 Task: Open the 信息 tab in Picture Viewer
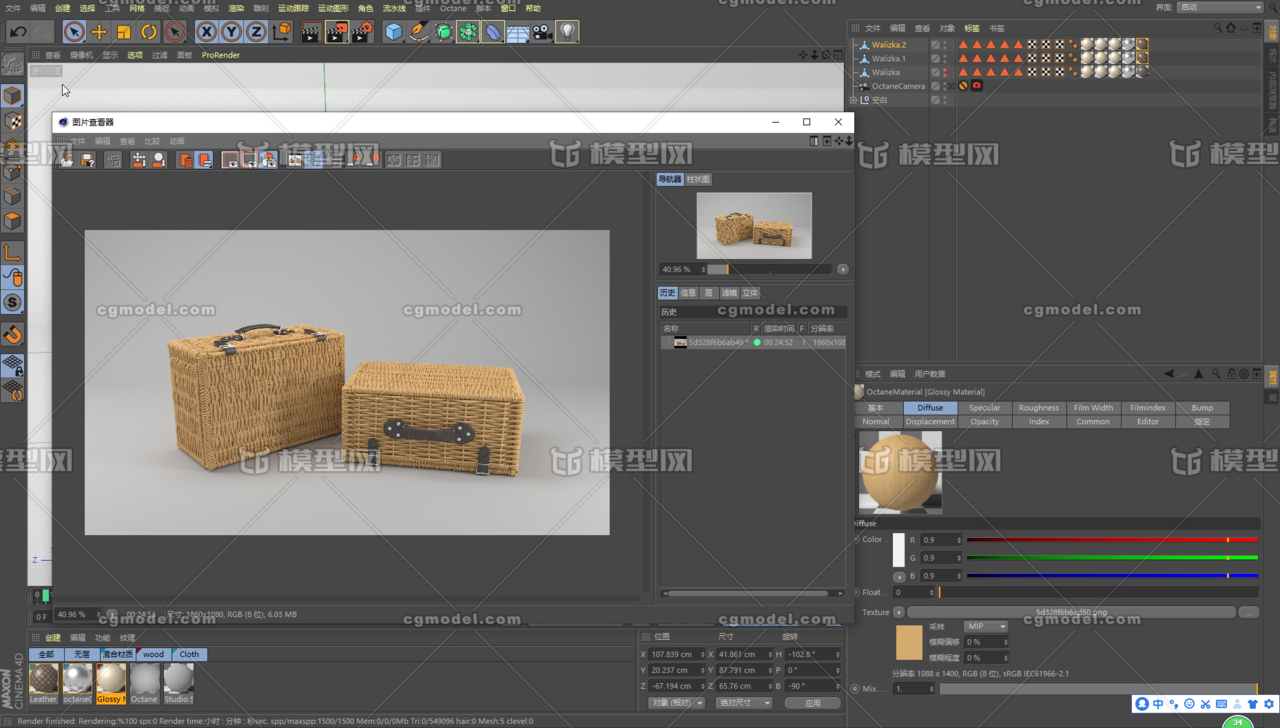689,293
